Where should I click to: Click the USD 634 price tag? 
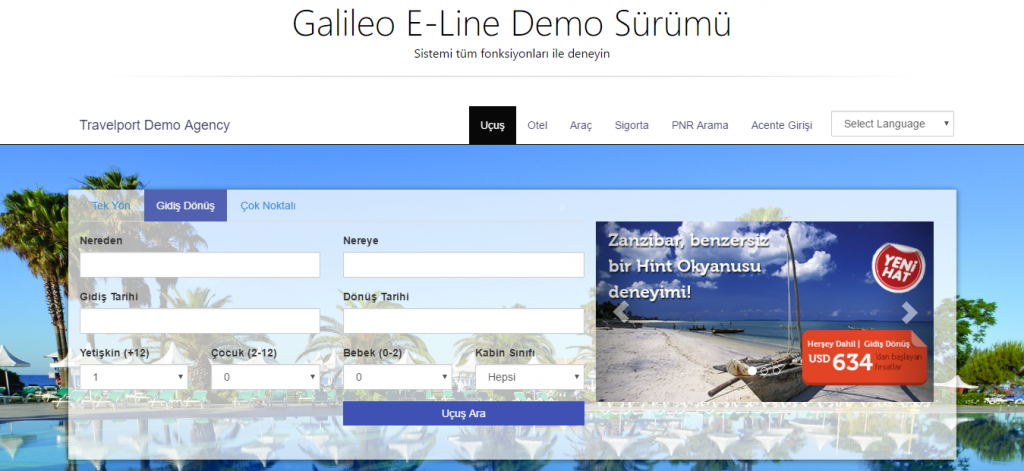click(x=864, y=358)
